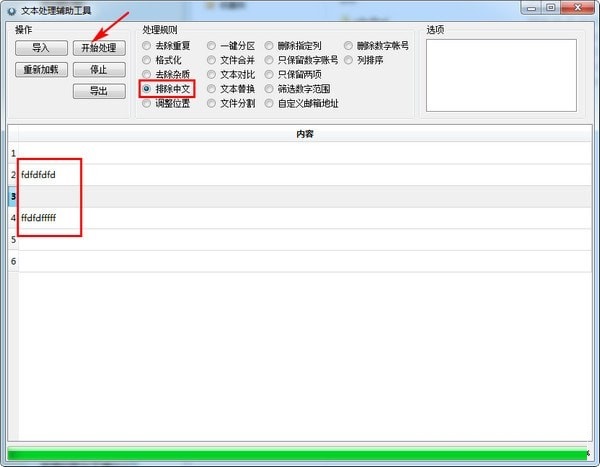This screenshot has height=467, width=600.
Task: Start processing with the 开始处理 button
Action: tap(99, 48)
